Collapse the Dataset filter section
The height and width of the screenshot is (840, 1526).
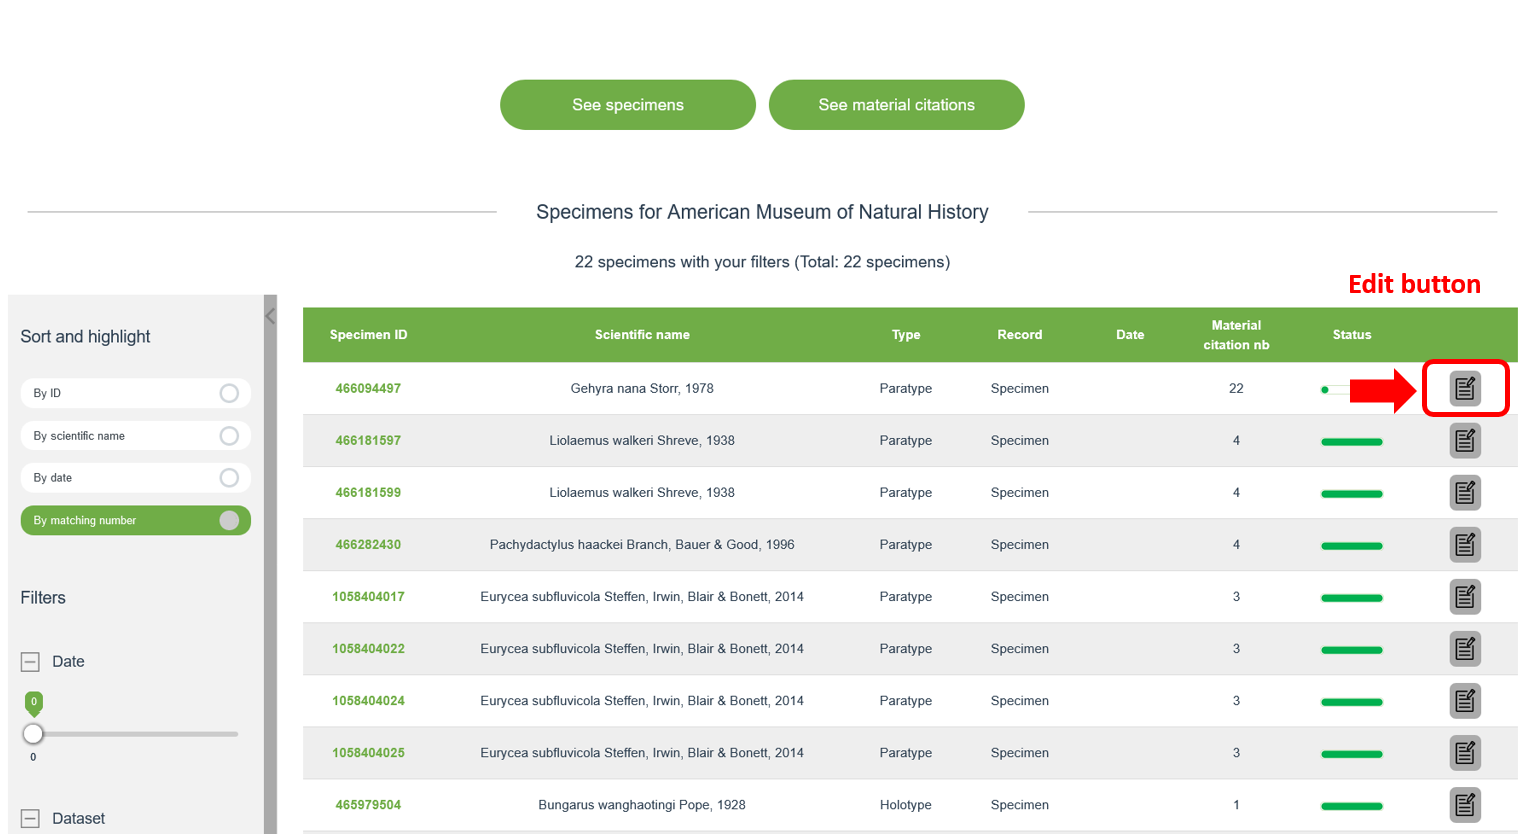click(30, 818)
